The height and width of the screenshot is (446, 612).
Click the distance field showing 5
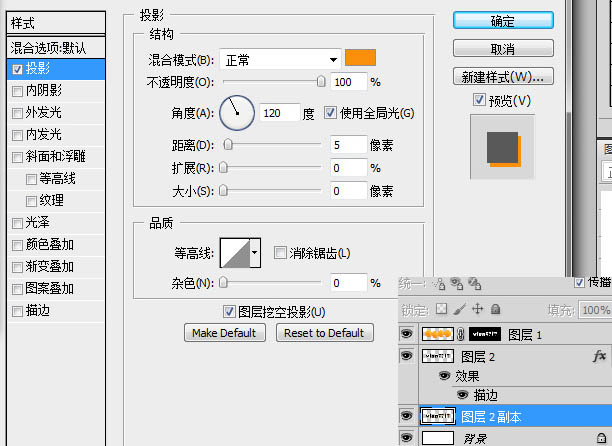348,145
